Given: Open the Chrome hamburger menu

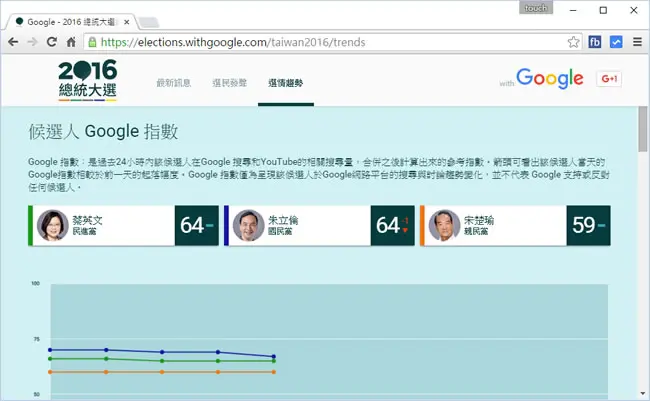Looking at the screenshot, I should (638, 42).
